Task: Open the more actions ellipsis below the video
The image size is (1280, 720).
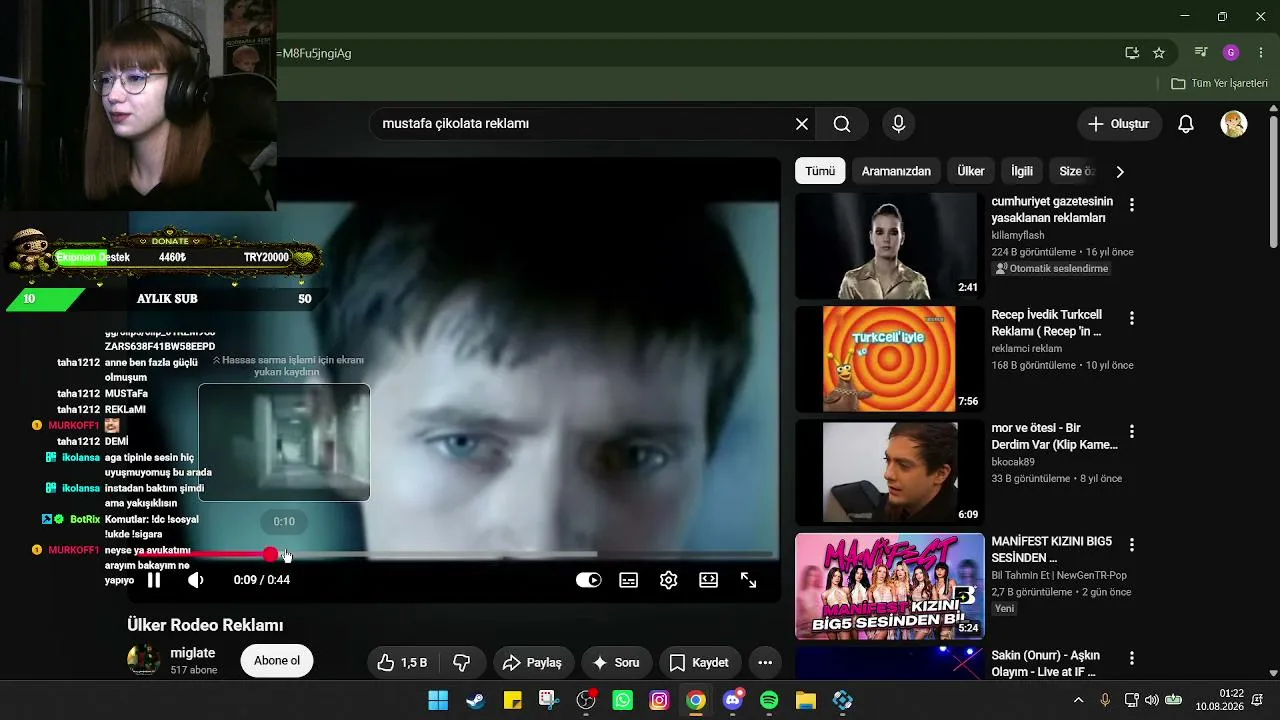Action: pos(765,662)
